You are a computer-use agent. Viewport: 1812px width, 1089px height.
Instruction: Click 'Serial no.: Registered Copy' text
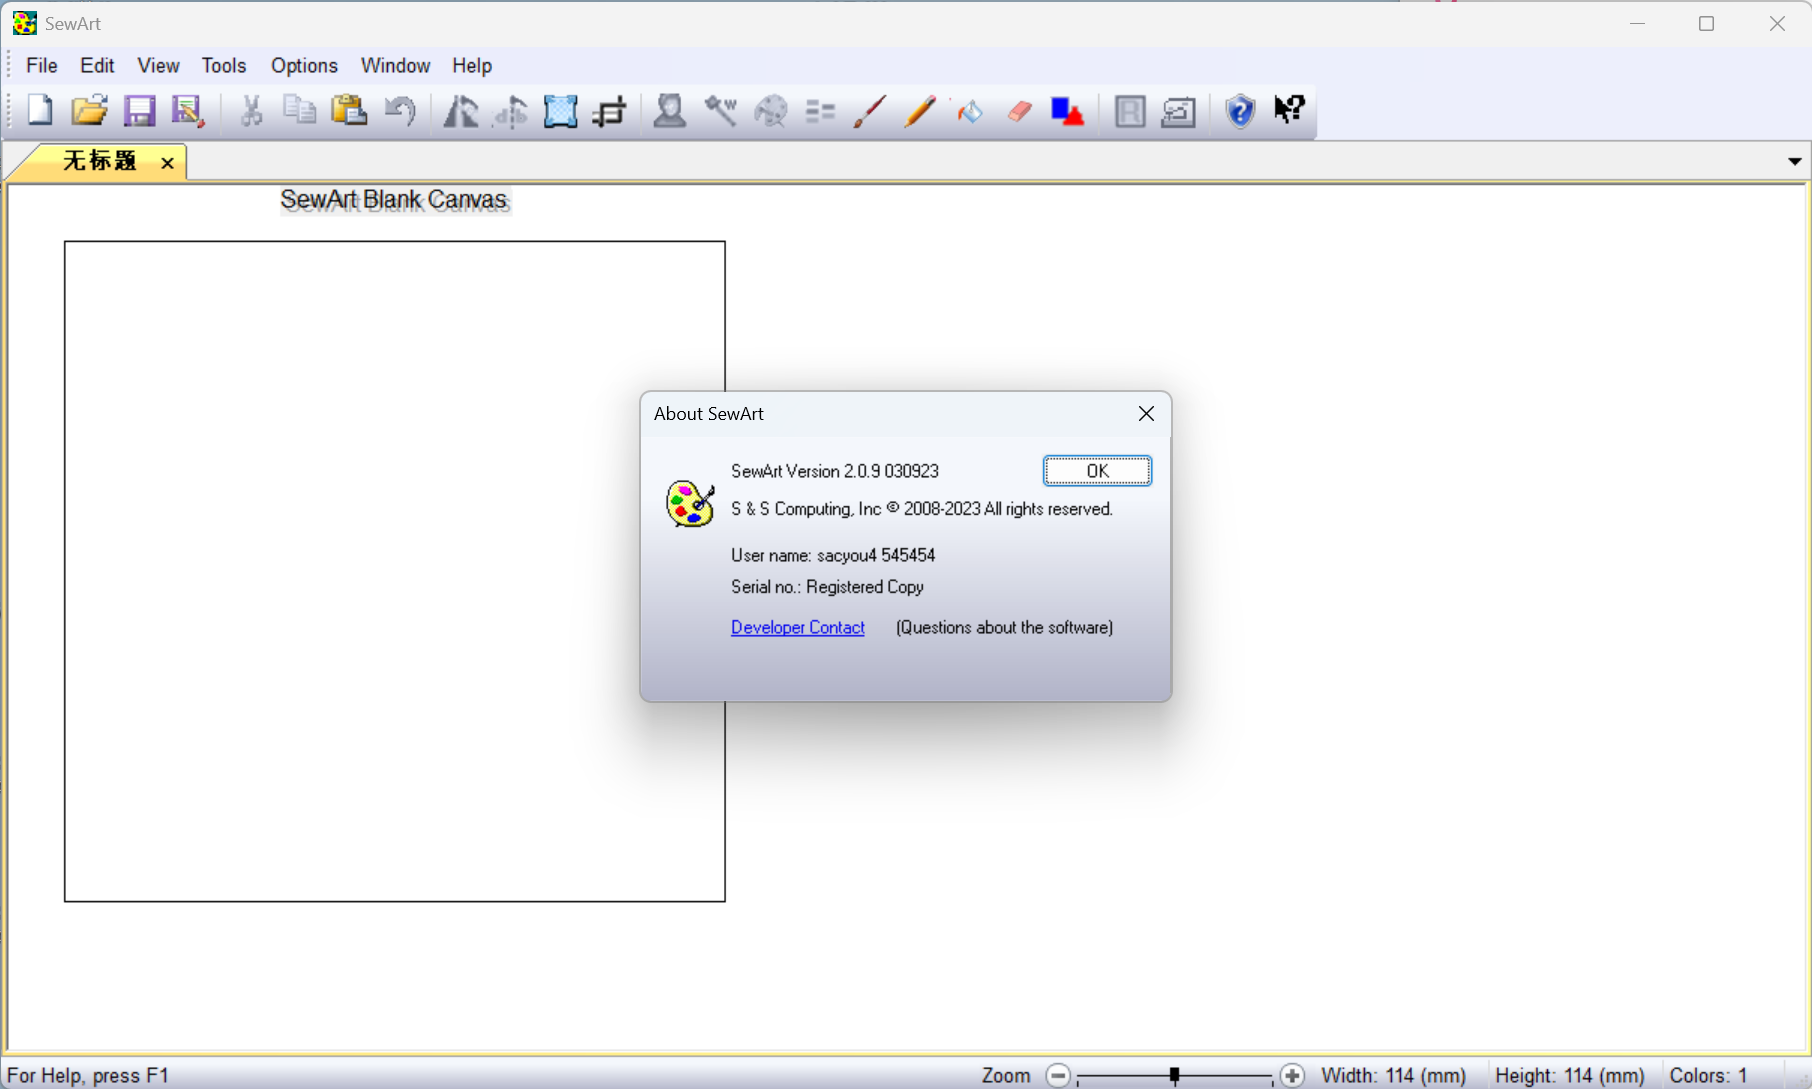click(827, 587)
